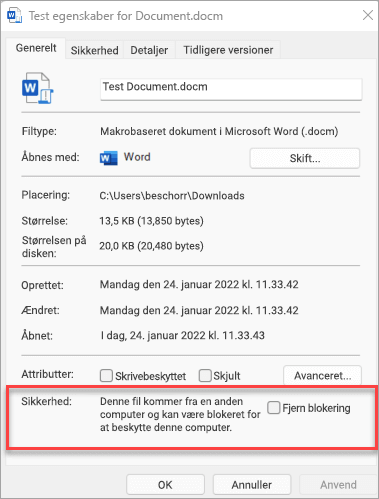
Task: Click the Annuller button
Action: (x=252, y=484)
